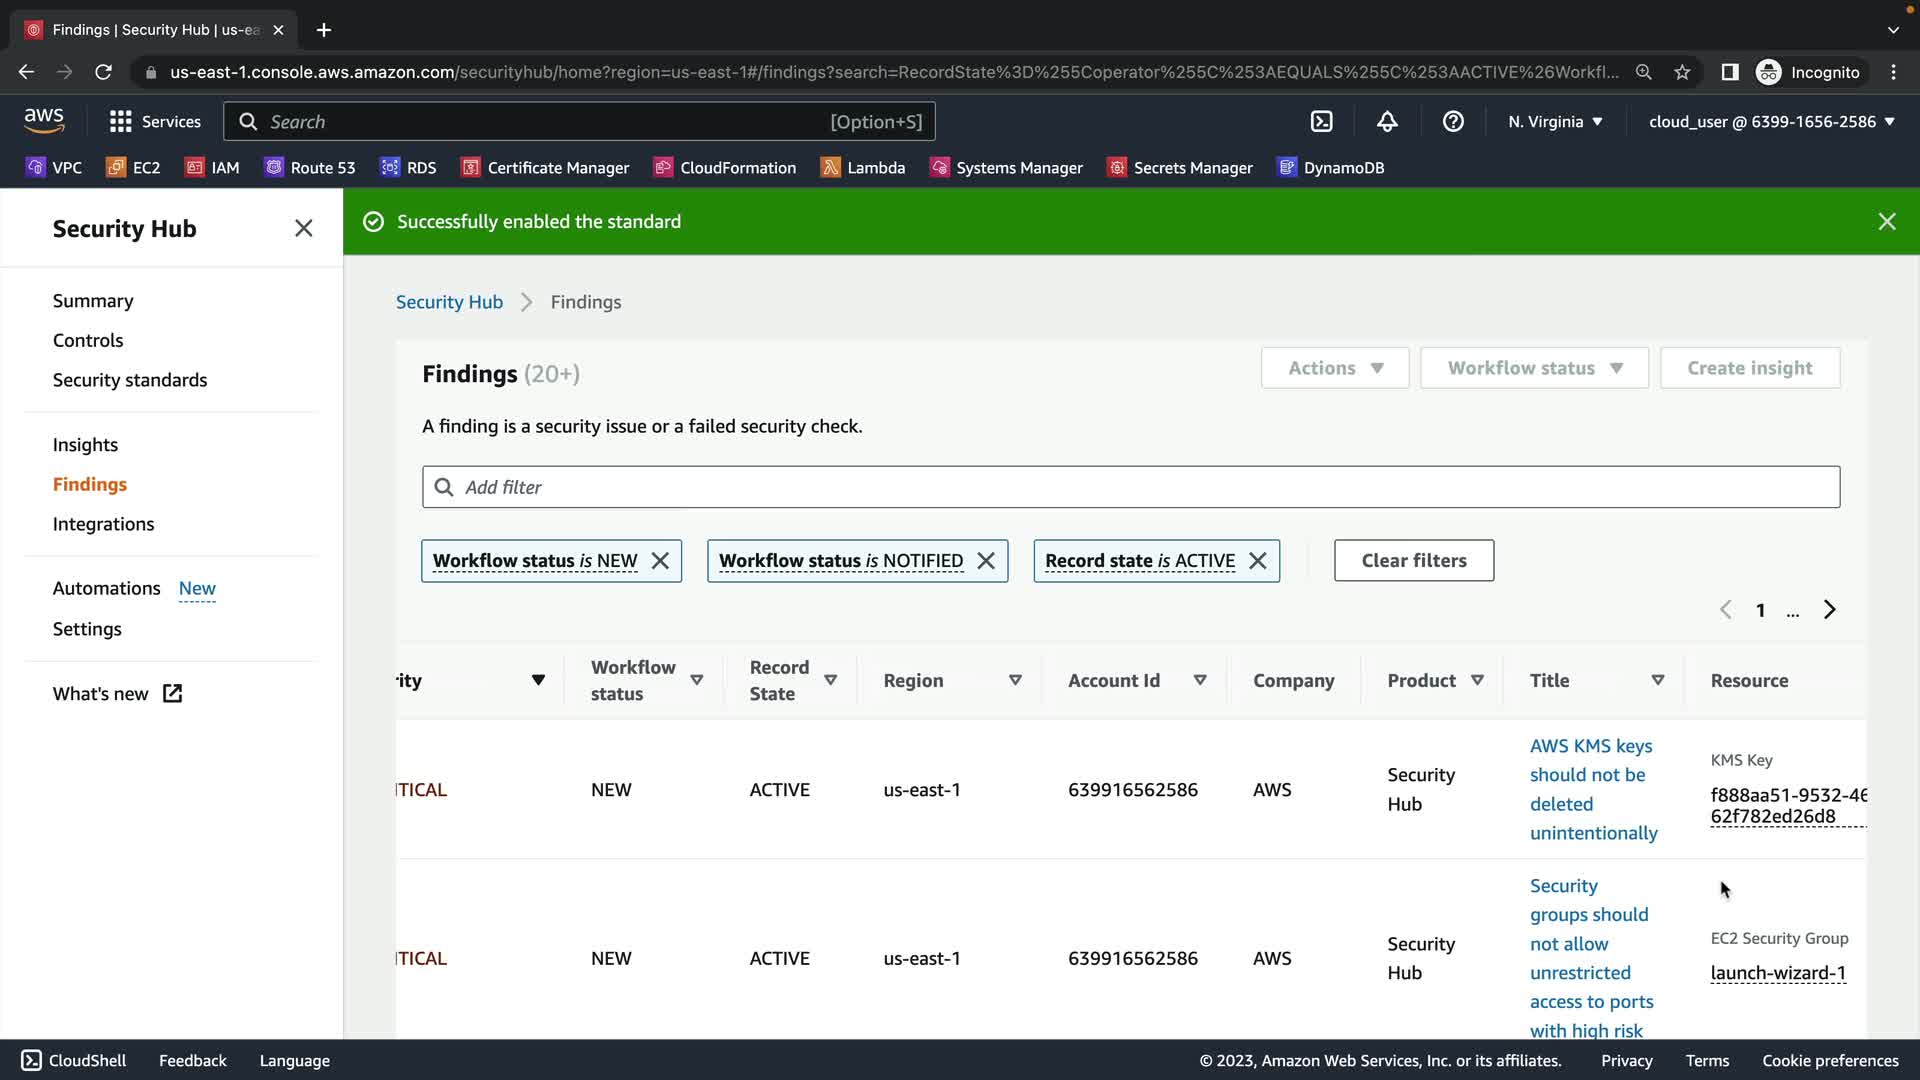The width and height of the screenshot is (1920, 1080).
Task: Open the N. Virginia region dropdown
Action: [x=1555, y=121]
